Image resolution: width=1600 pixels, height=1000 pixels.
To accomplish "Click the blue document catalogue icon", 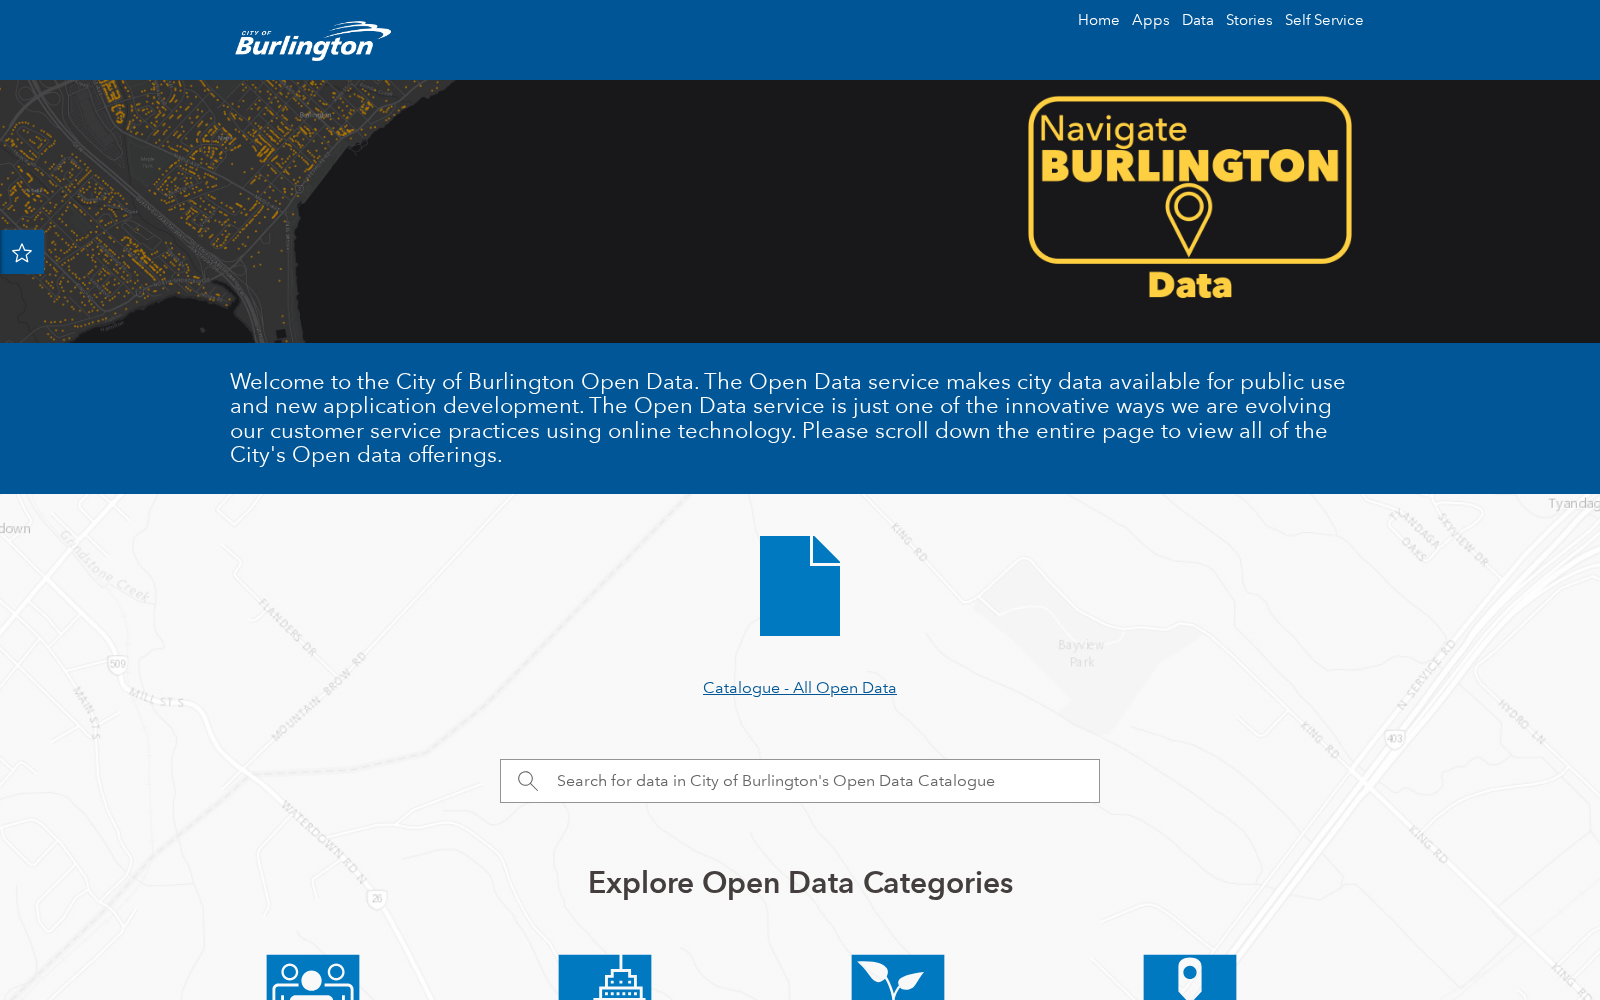I will point(800,586).
